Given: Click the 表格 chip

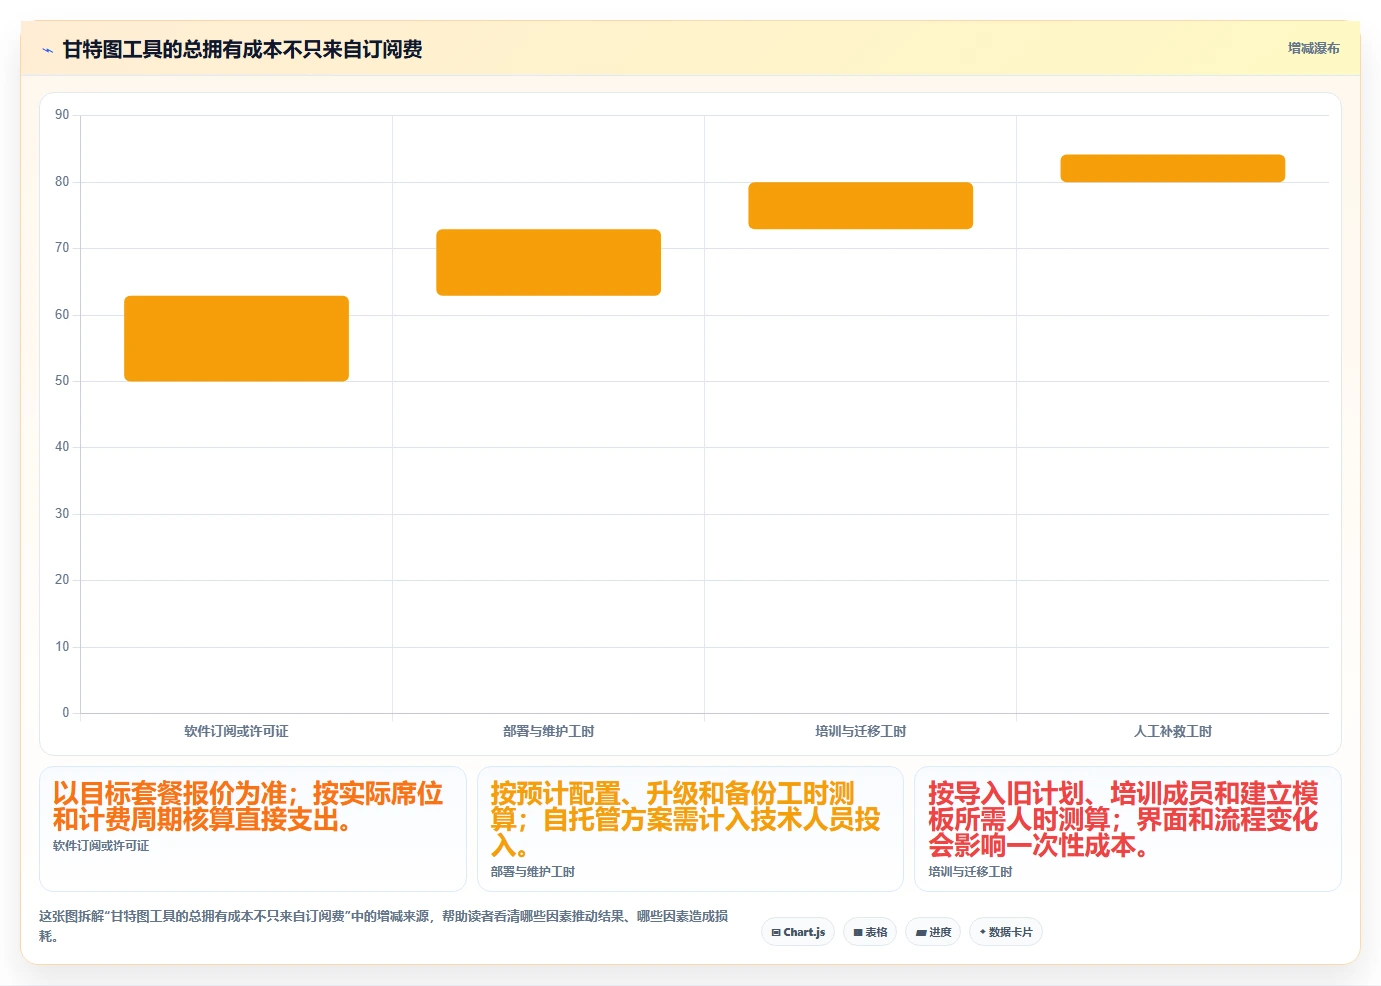Looking at the screenshot, I should click(x=870, y=932).
